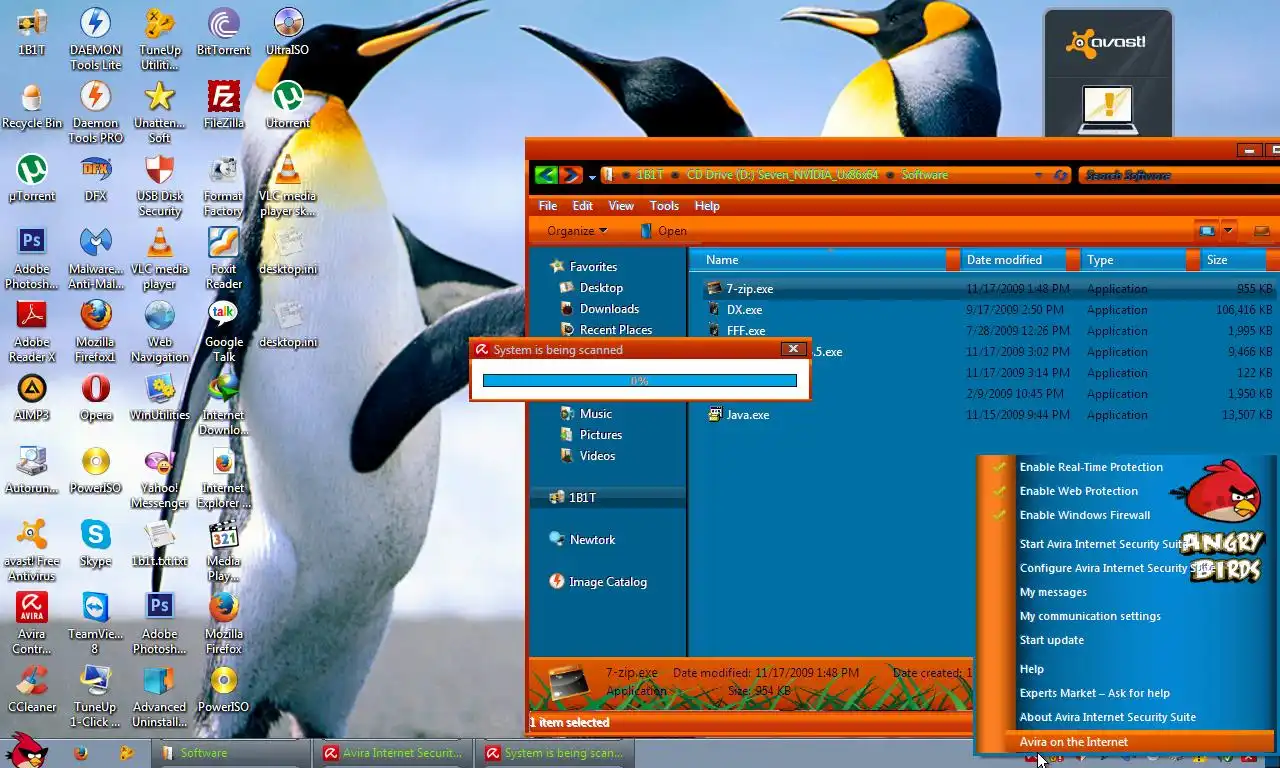1280x768 pixels.
Task: Choose Start update in Avira menu
Action: 1051,640
